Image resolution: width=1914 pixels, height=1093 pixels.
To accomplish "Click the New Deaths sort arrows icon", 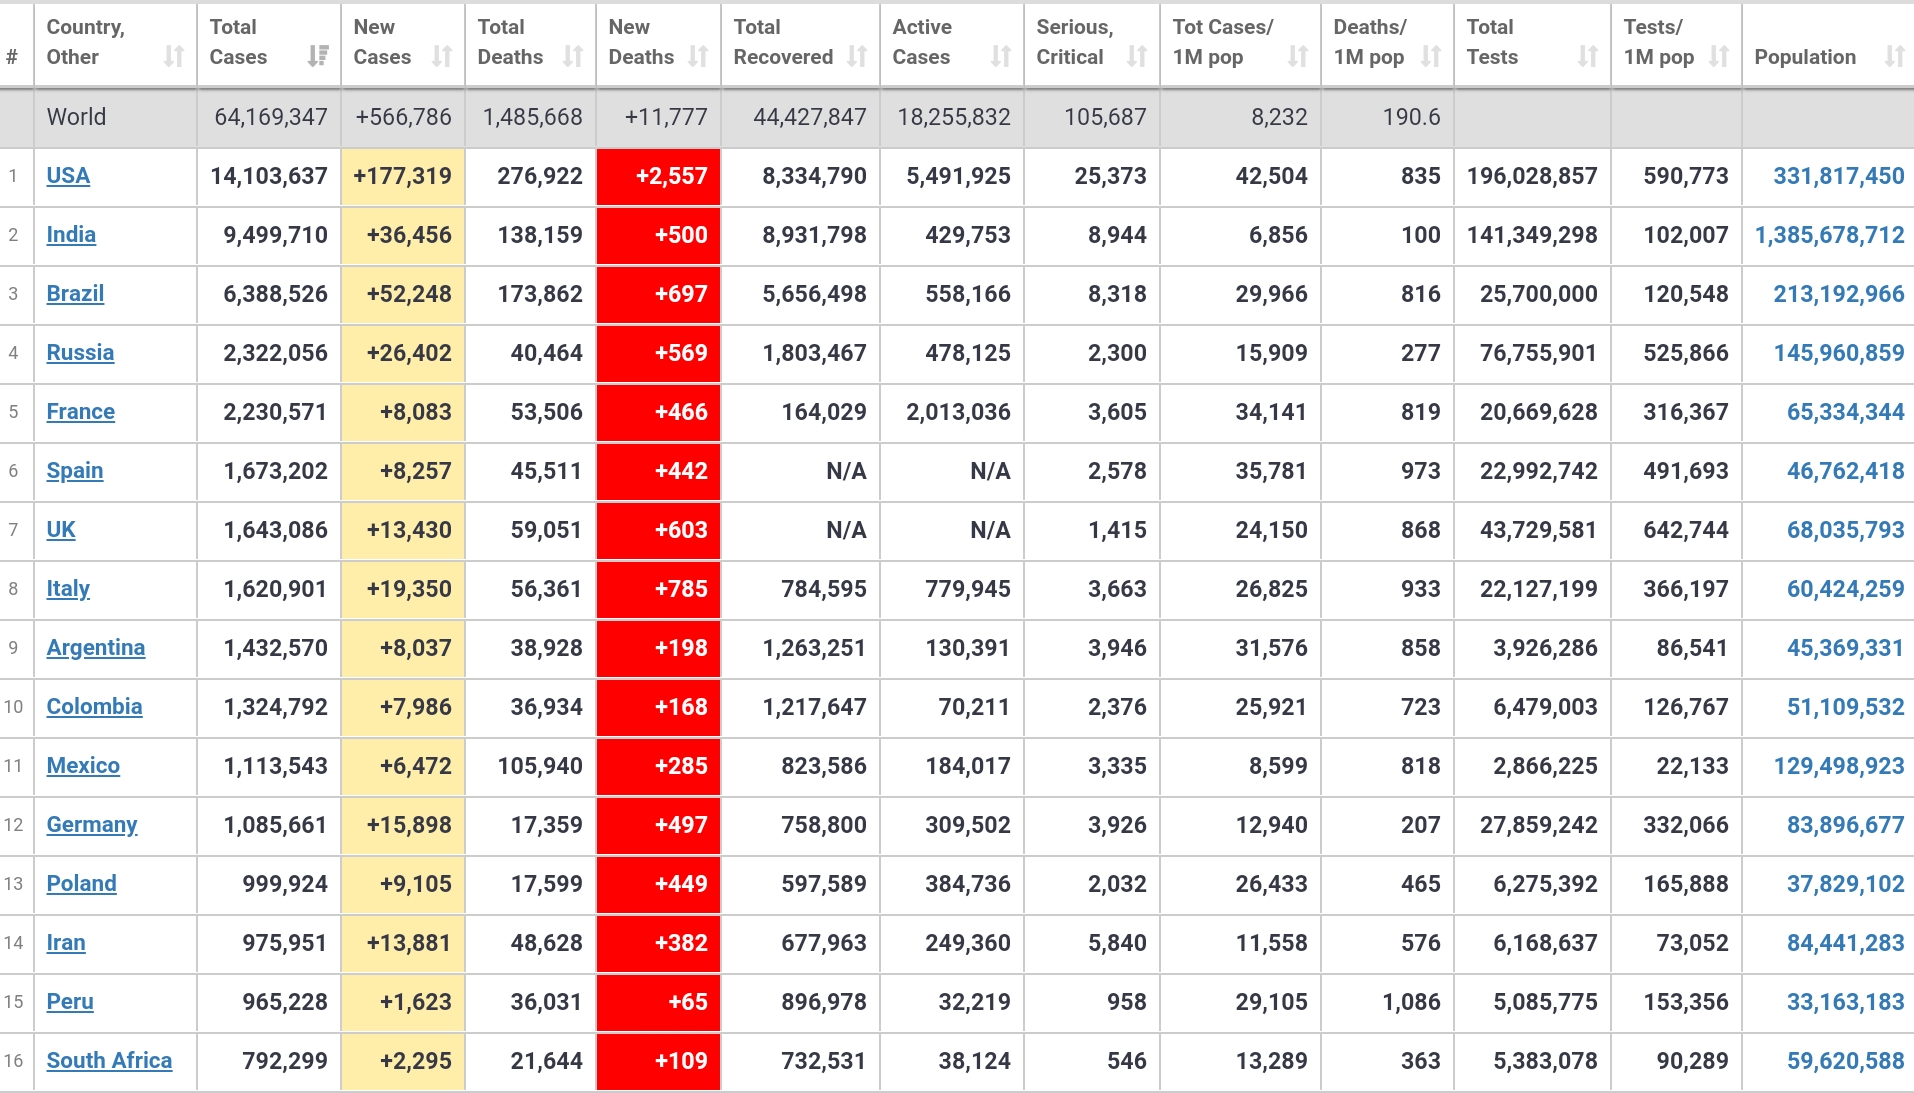I will point(698,57).
